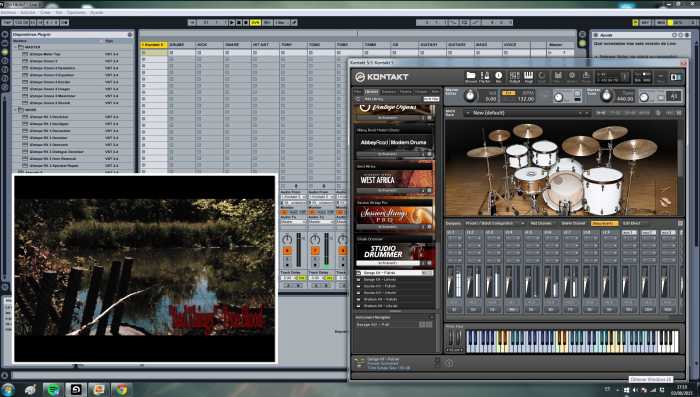This screenshot has height=397, width=700.
Task: Click the Record button in Ableton transport
Action: [x=246, y=22]
